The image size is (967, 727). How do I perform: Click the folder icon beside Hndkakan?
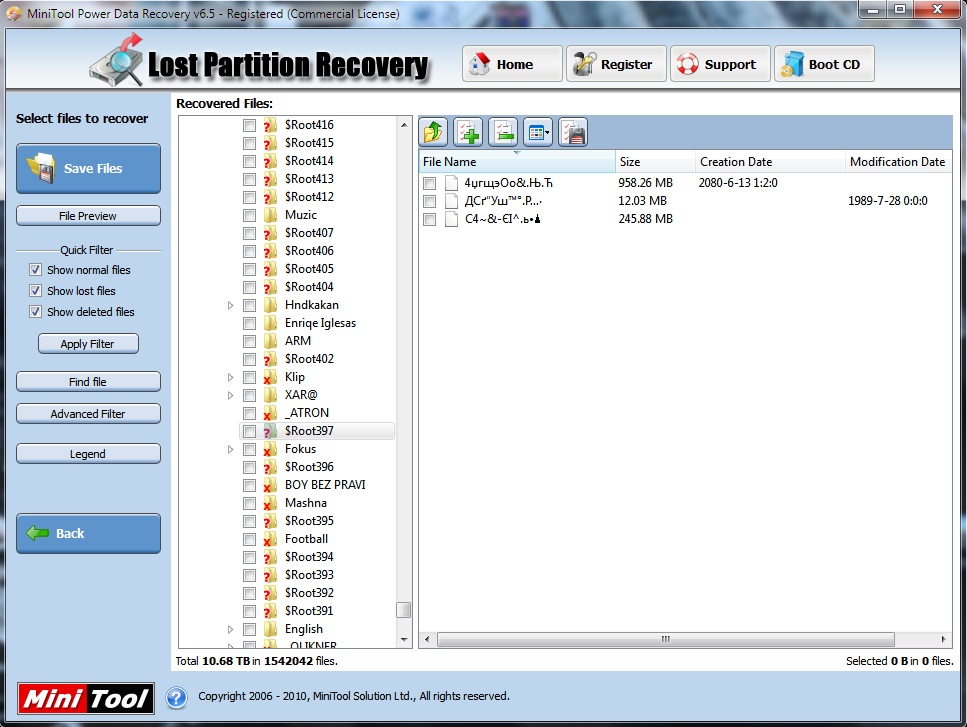pyautogui.click(x=270, y=305)
